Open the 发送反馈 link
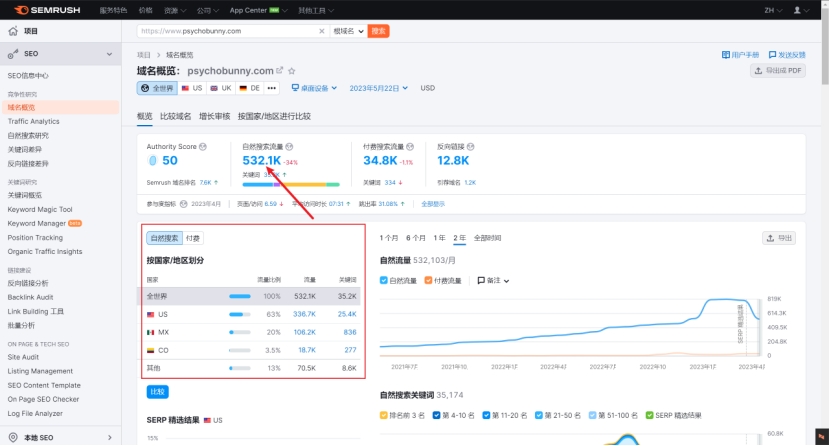Screen dimensions: 830x446 click(x=787, y=54)
